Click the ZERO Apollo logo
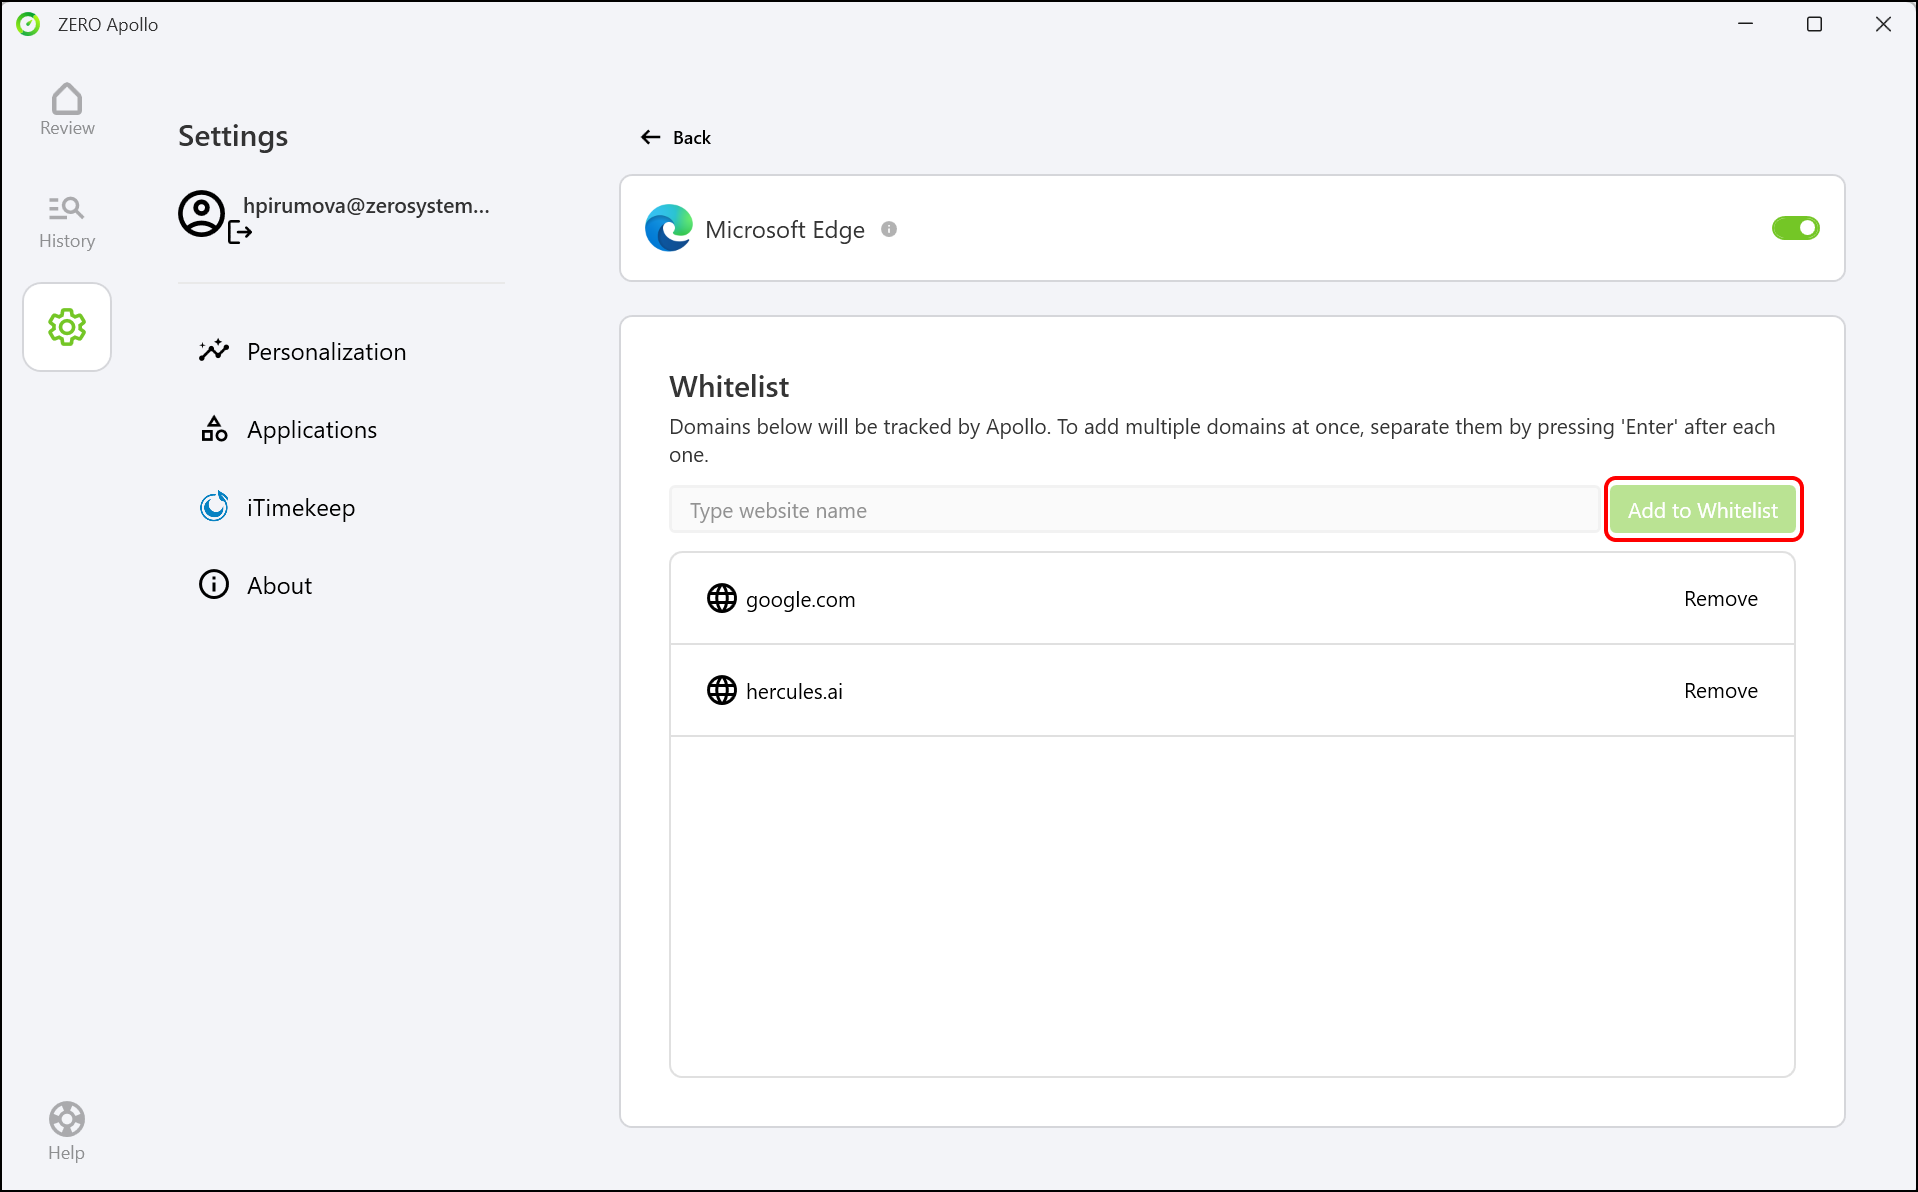 click(x=27, y=23)
